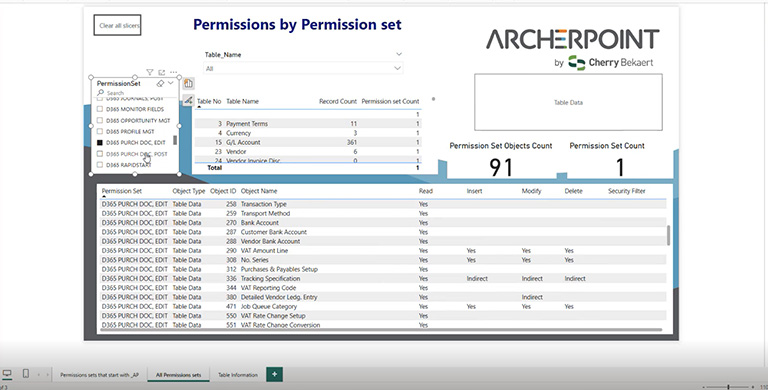The image size is (768, 390).
Task: Click the Cherry Bekaert logo mark
Action: [x=577, y=63]
